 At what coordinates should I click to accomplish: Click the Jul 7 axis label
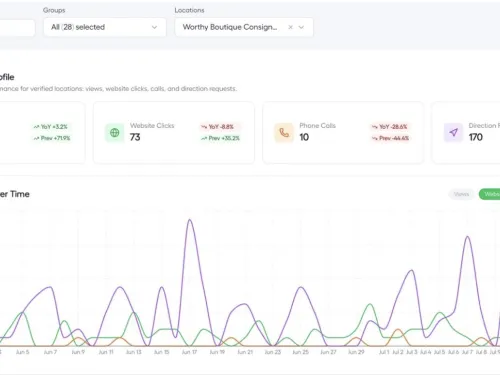(x=467, y=352)
